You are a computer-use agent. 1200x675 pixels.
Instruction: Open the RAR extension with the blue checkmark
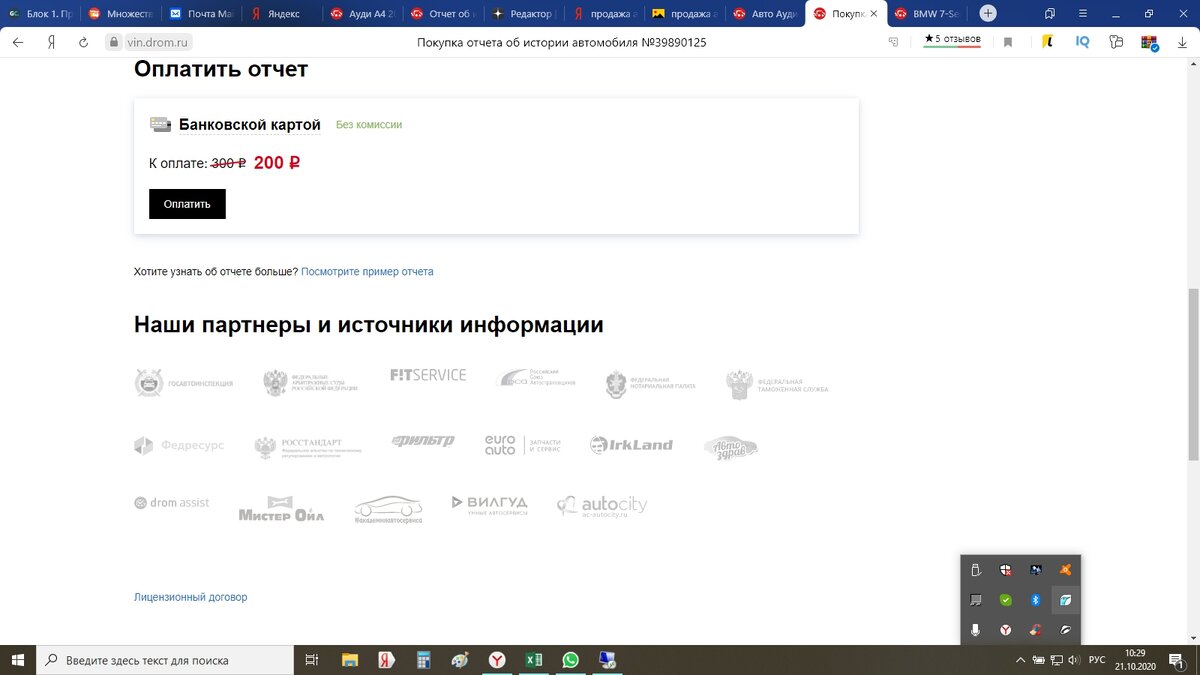pos(1148,42)
